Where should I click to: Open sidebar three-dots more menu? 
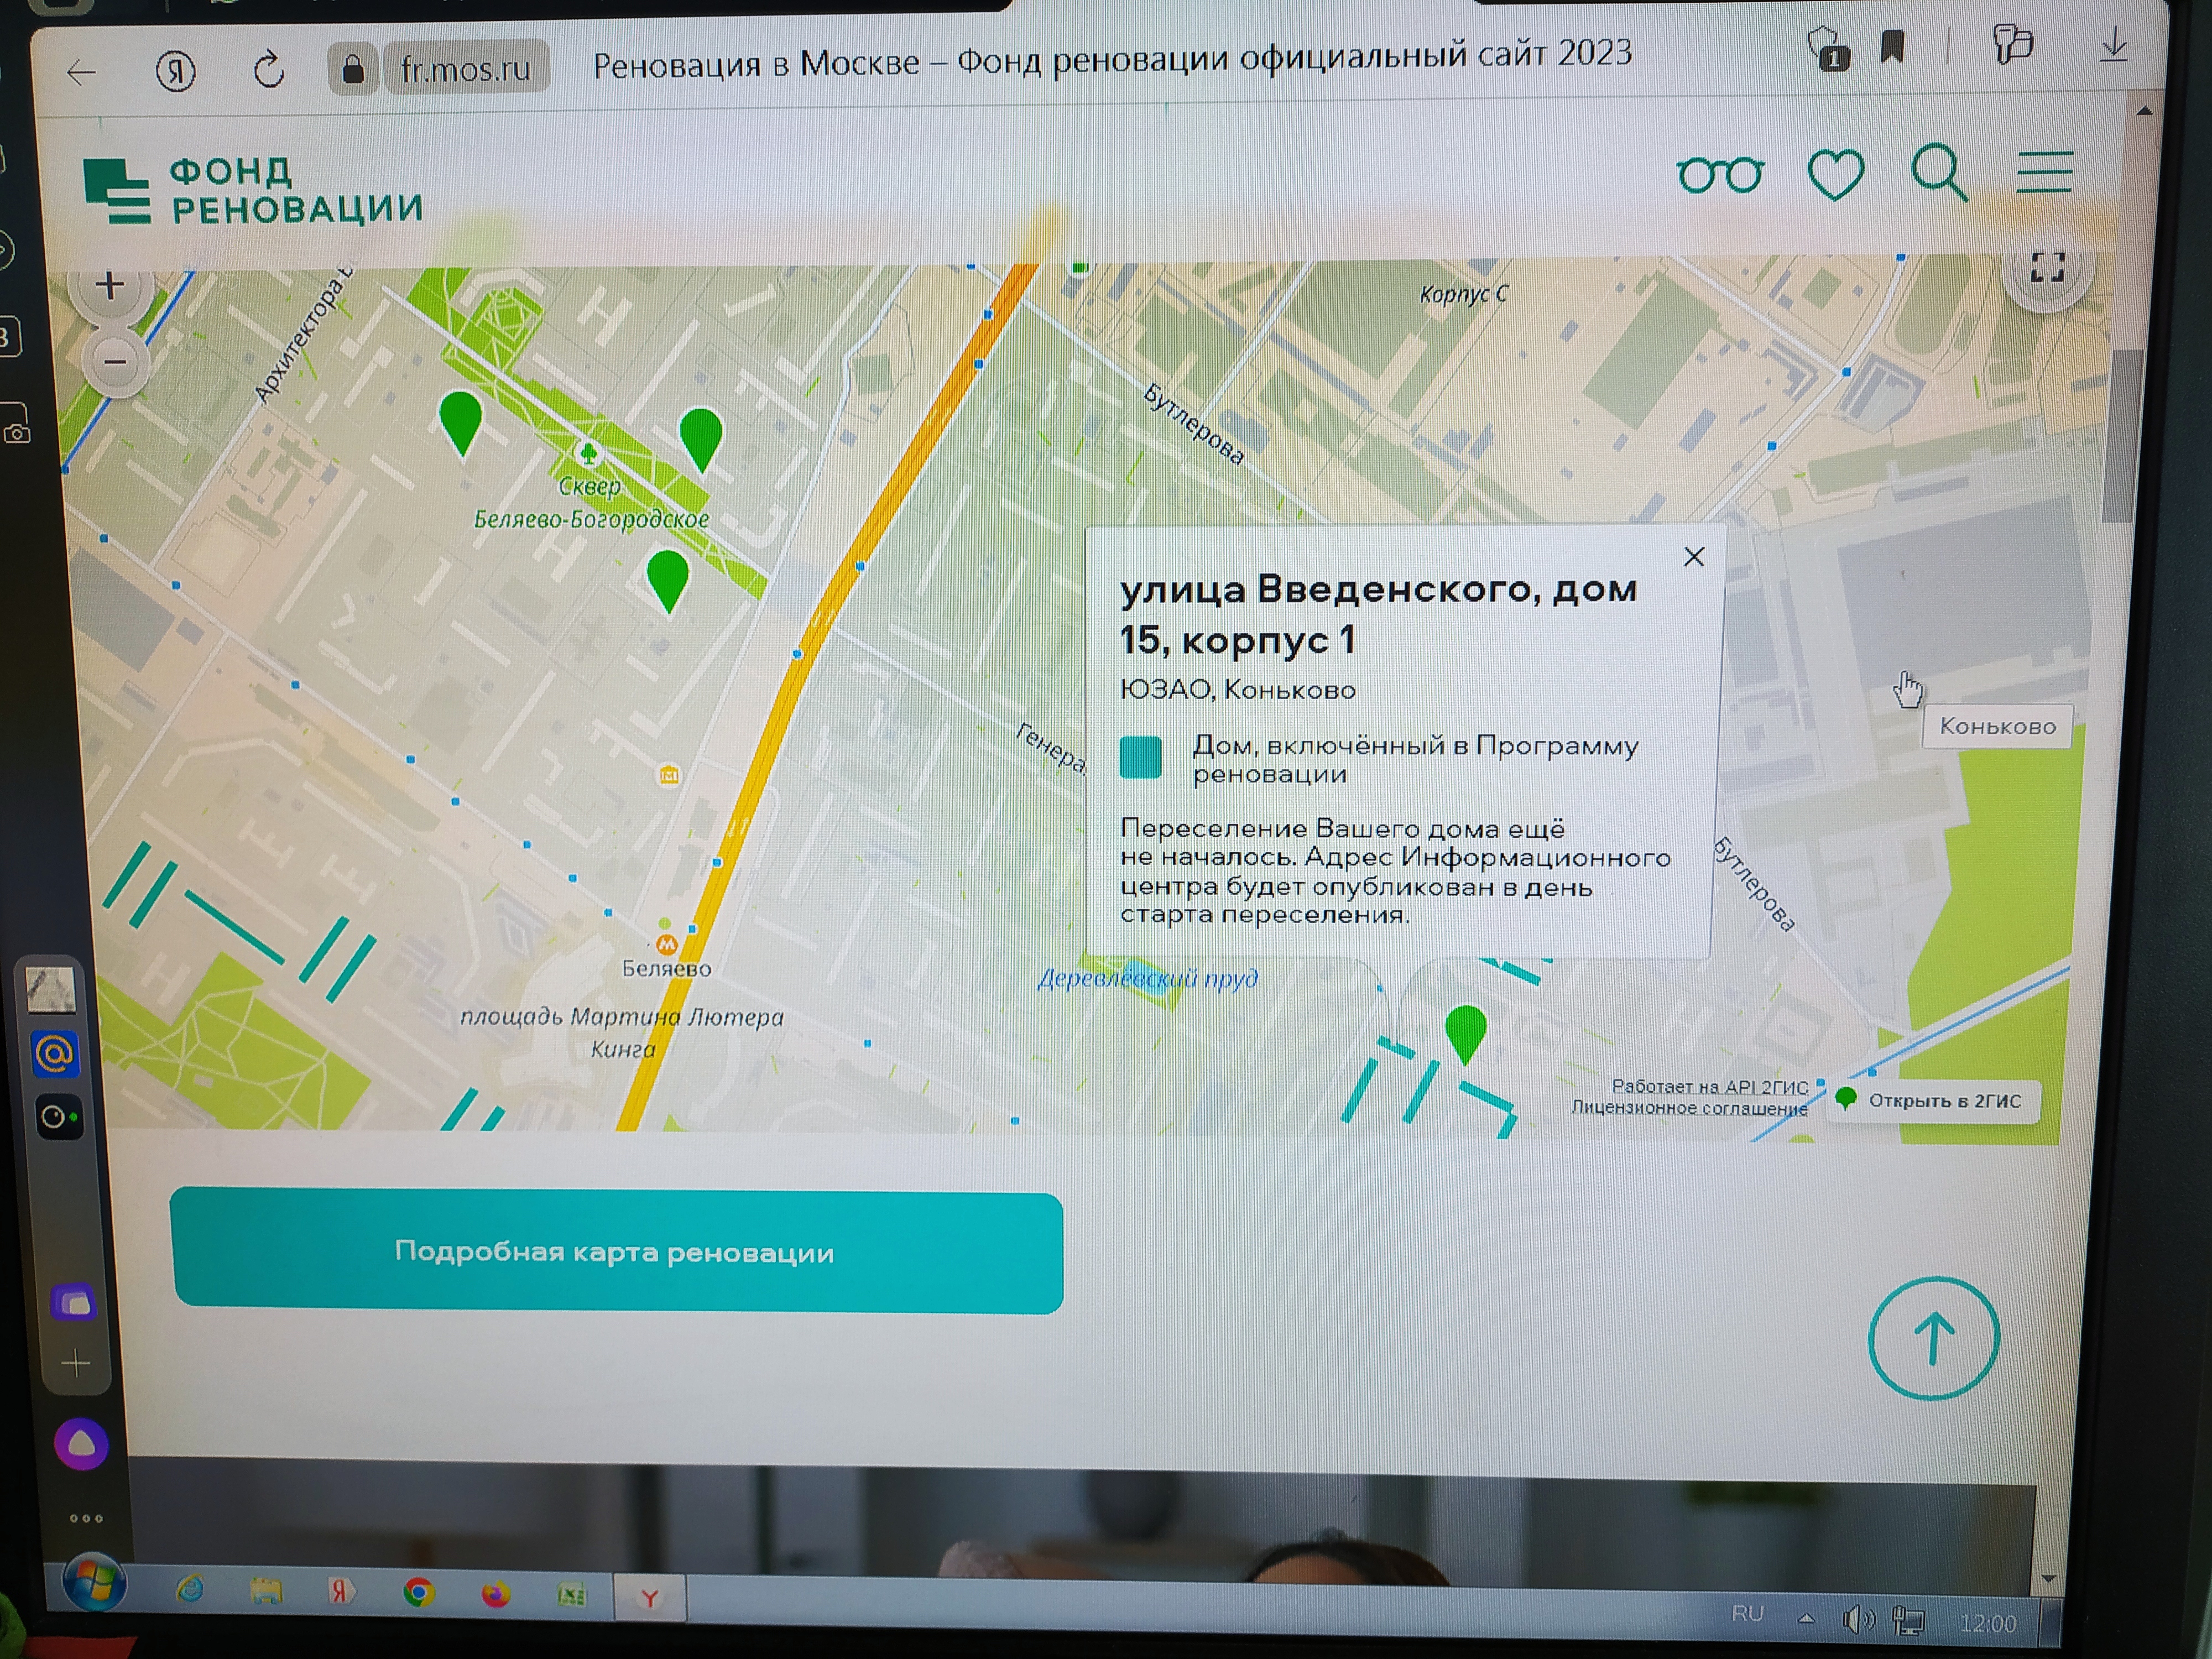tap(86, 1518)
